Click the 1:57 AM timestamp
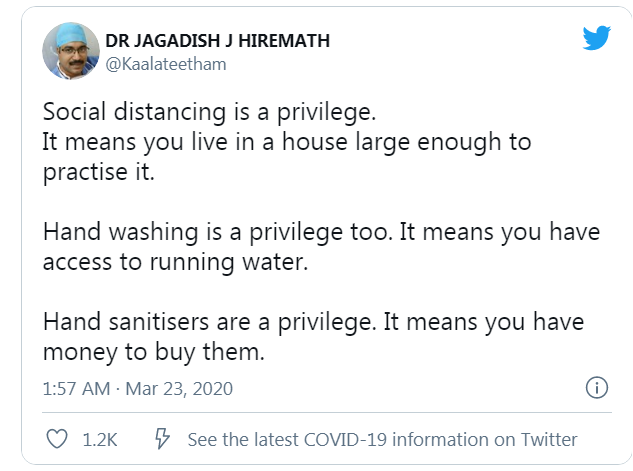The image size is (633, 471). [76, 389]
